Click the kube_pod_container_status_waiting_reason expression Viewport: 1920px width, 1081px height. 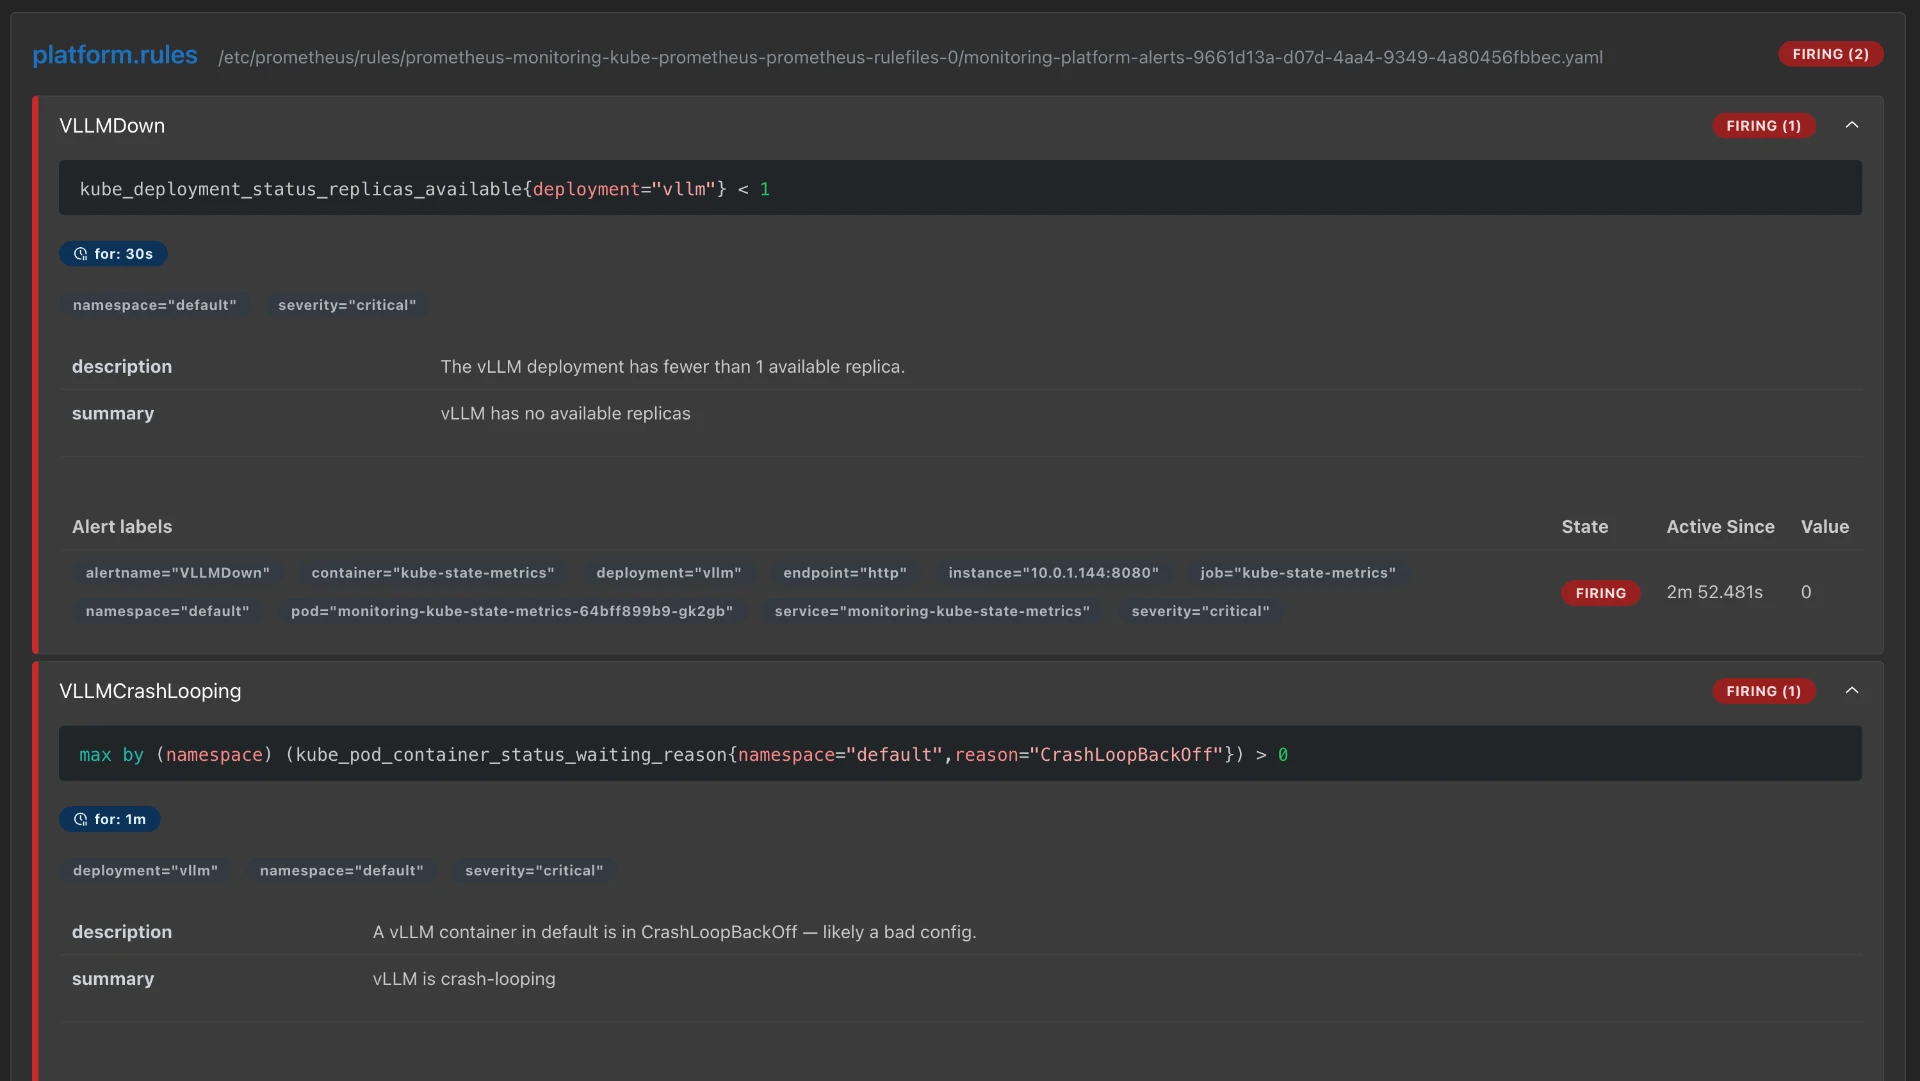pos(684,755)
